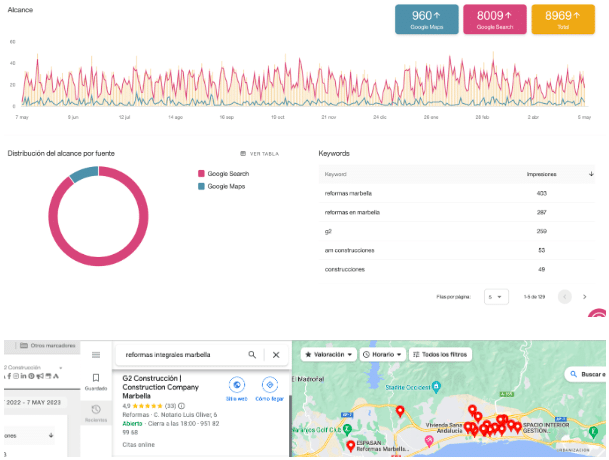Go to next keywords page
This screenshot has width=609, height=460.
[x=590, y=297]
